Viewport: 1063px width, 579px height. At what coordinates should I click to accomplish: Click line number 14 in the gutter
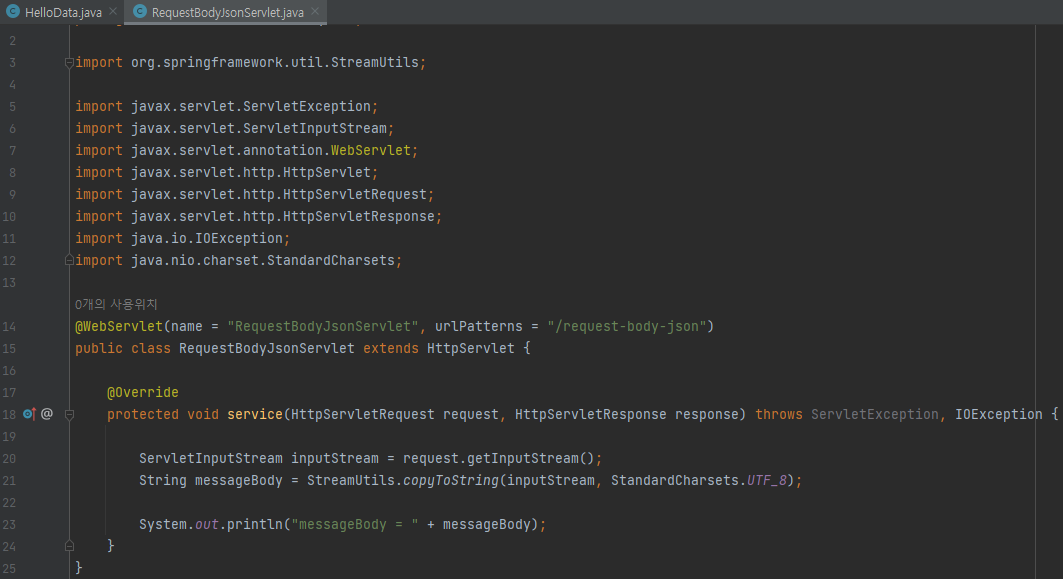coord(9,327)
